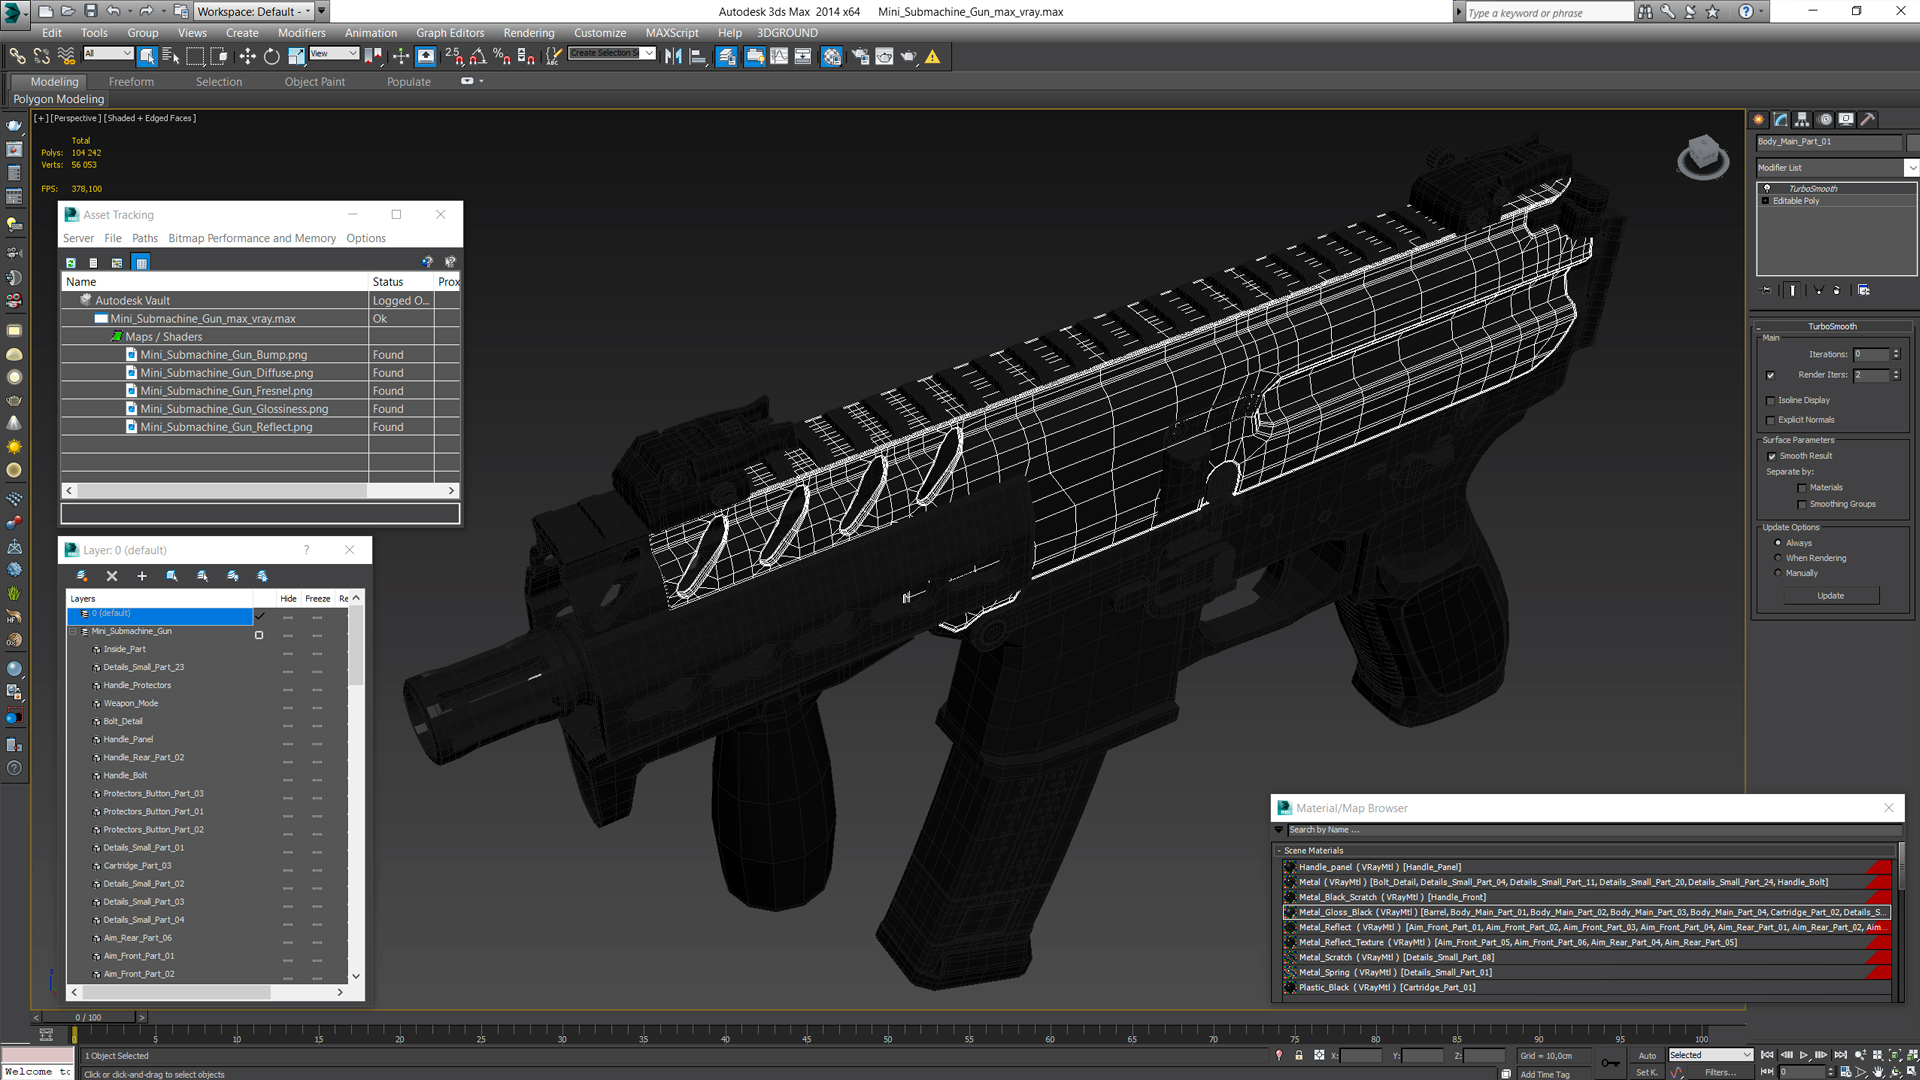Collapse Scene Materials group

tap(1279, 851)
